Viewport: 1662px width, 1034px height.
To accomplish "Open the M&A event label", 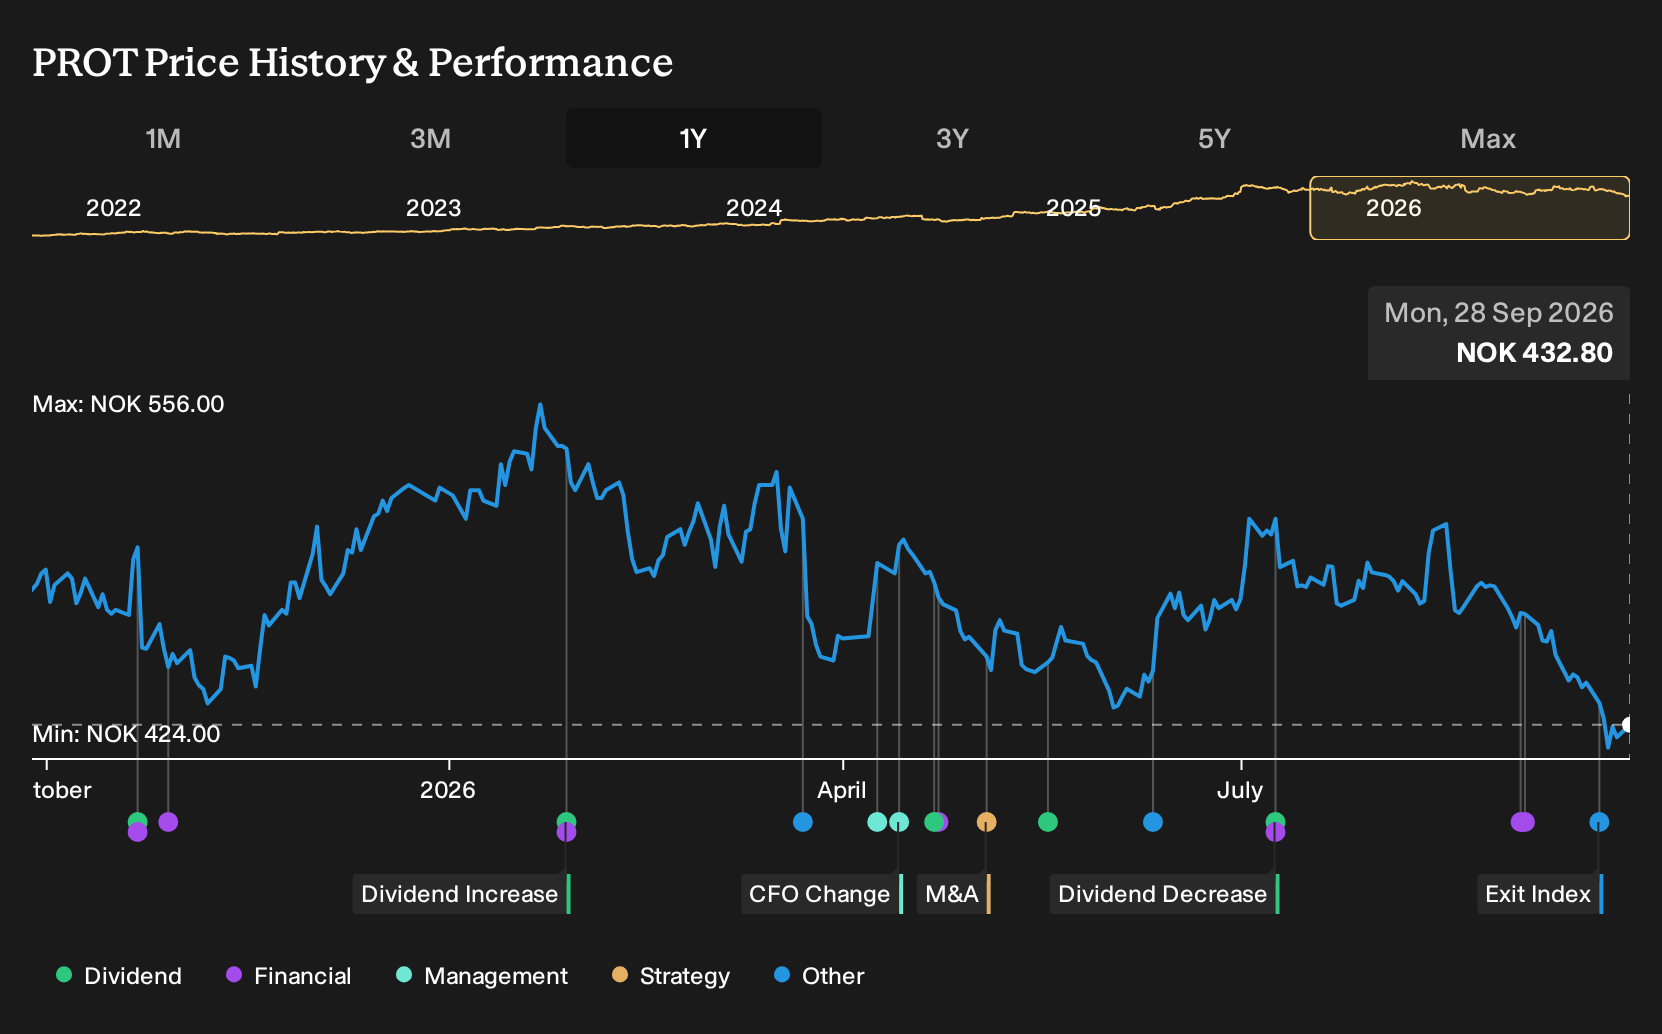I will coord(953,894).
